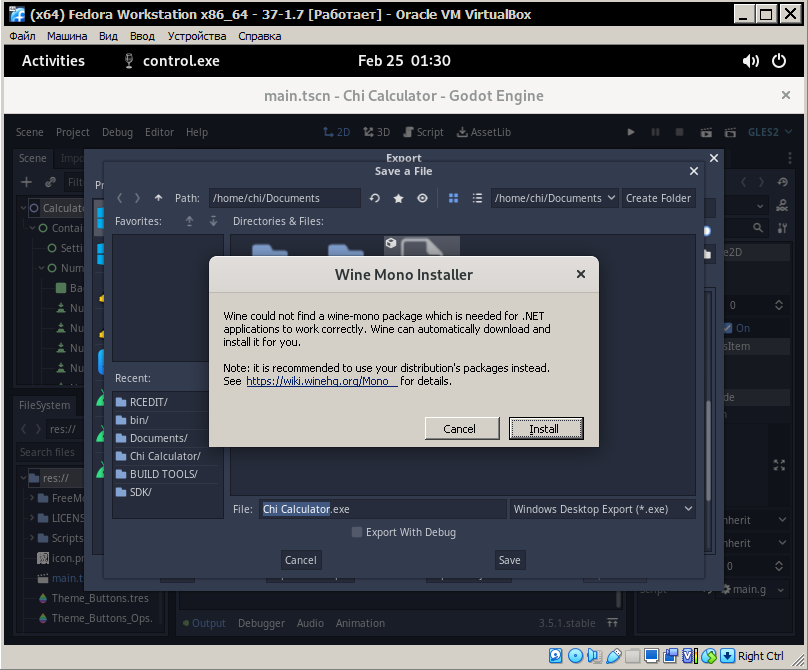Click the inspector filter search magnifier
This screenshot has width=808, height=670.
tap(758, 227)
